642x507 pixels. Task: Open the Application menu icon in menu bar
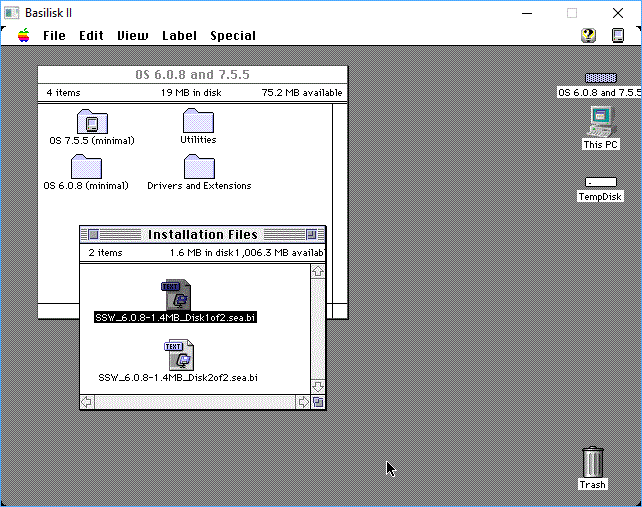[x=618, y=35]
